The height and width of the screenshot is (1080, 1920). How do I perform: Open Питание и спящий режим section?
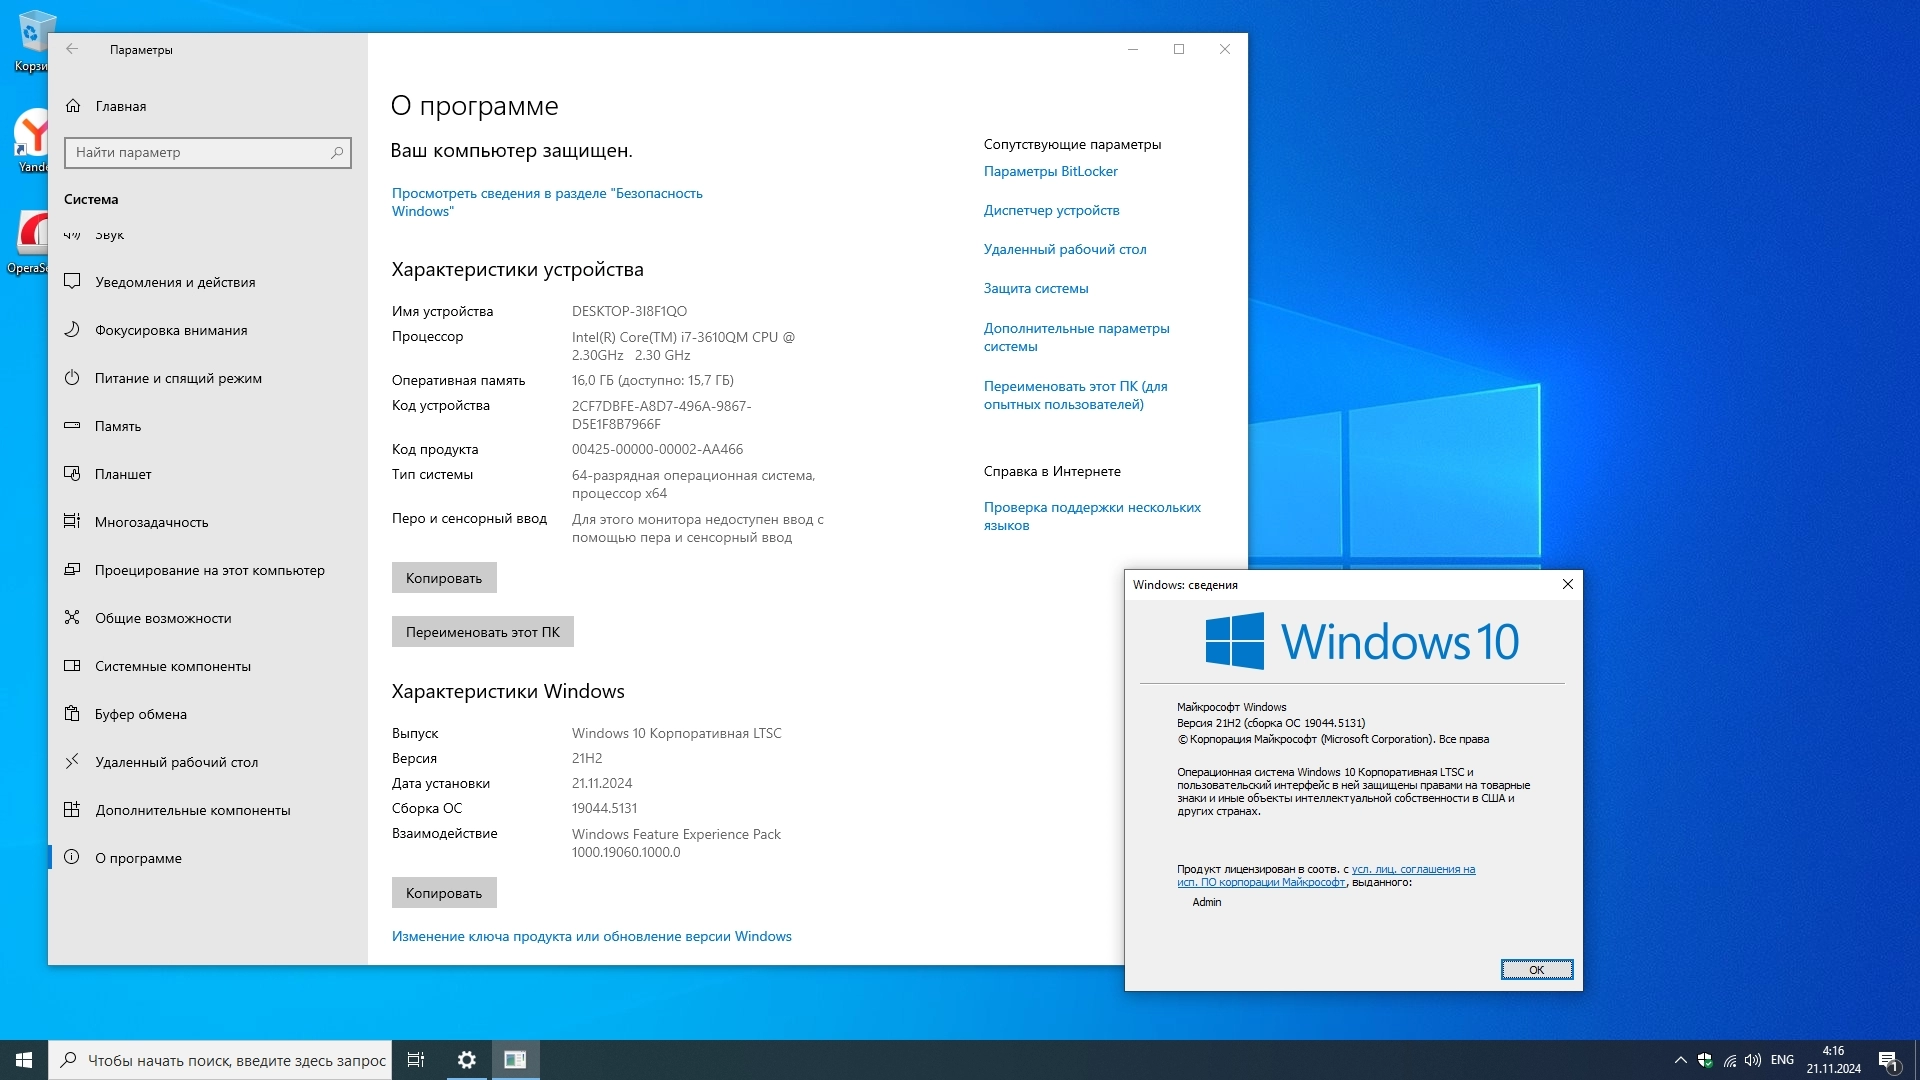point(178,378)
